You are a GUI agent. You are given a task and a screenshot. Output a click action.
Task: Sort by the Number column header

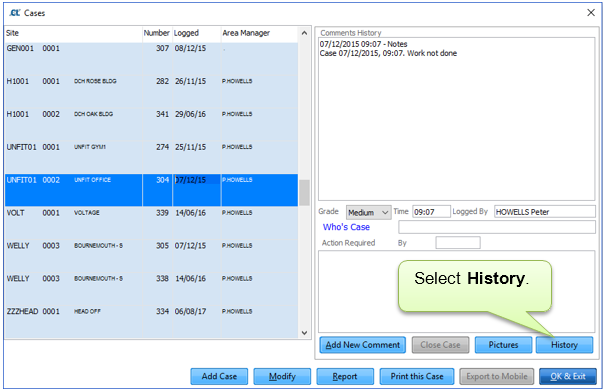(x=156, y=33)
